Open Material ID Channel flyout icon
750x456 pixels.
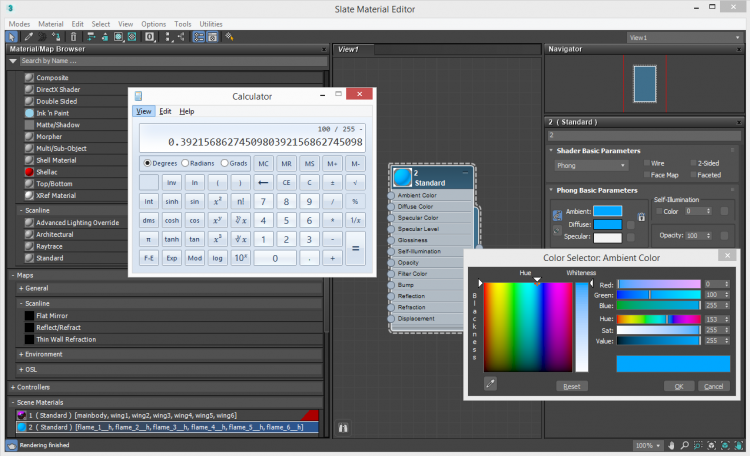pos(150,37)
